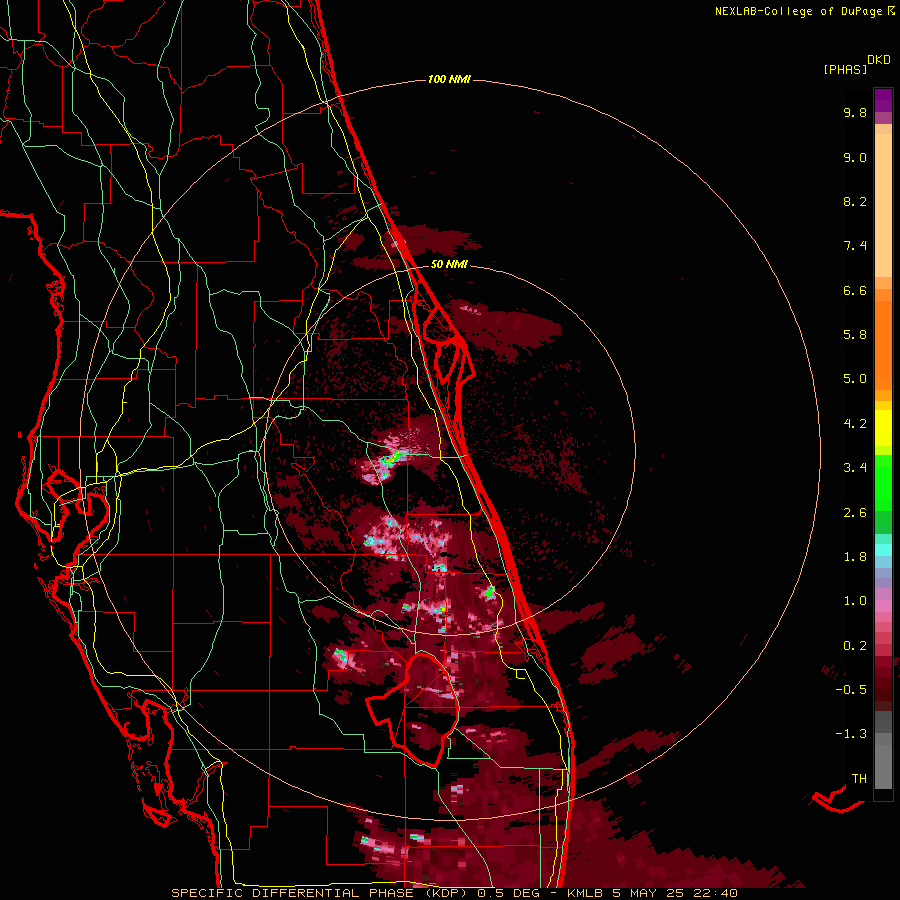The height and width of the screenshot is (900, 900).
Task: Select the 4.2 value on the color scale
Action: (x=855, y=424)
